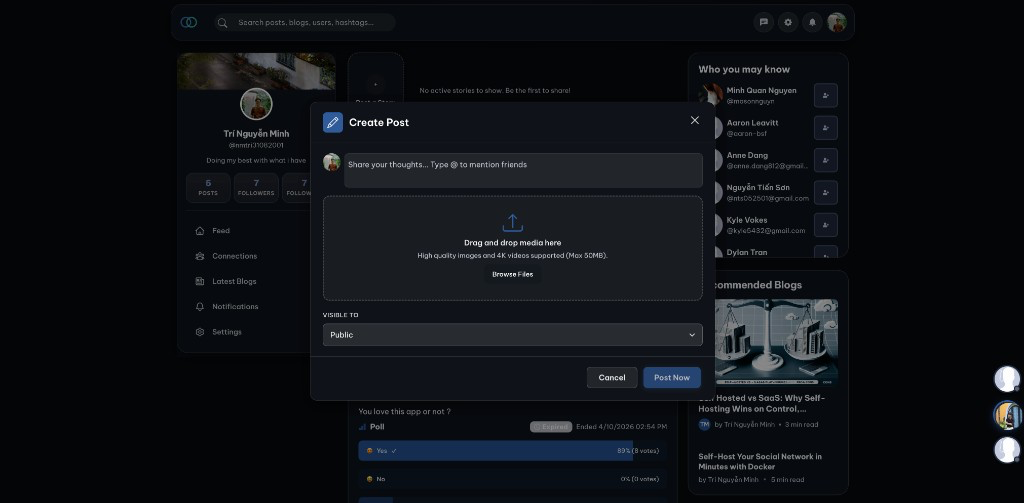
Task: Click the Connections people icon
Action: [200, 256]
